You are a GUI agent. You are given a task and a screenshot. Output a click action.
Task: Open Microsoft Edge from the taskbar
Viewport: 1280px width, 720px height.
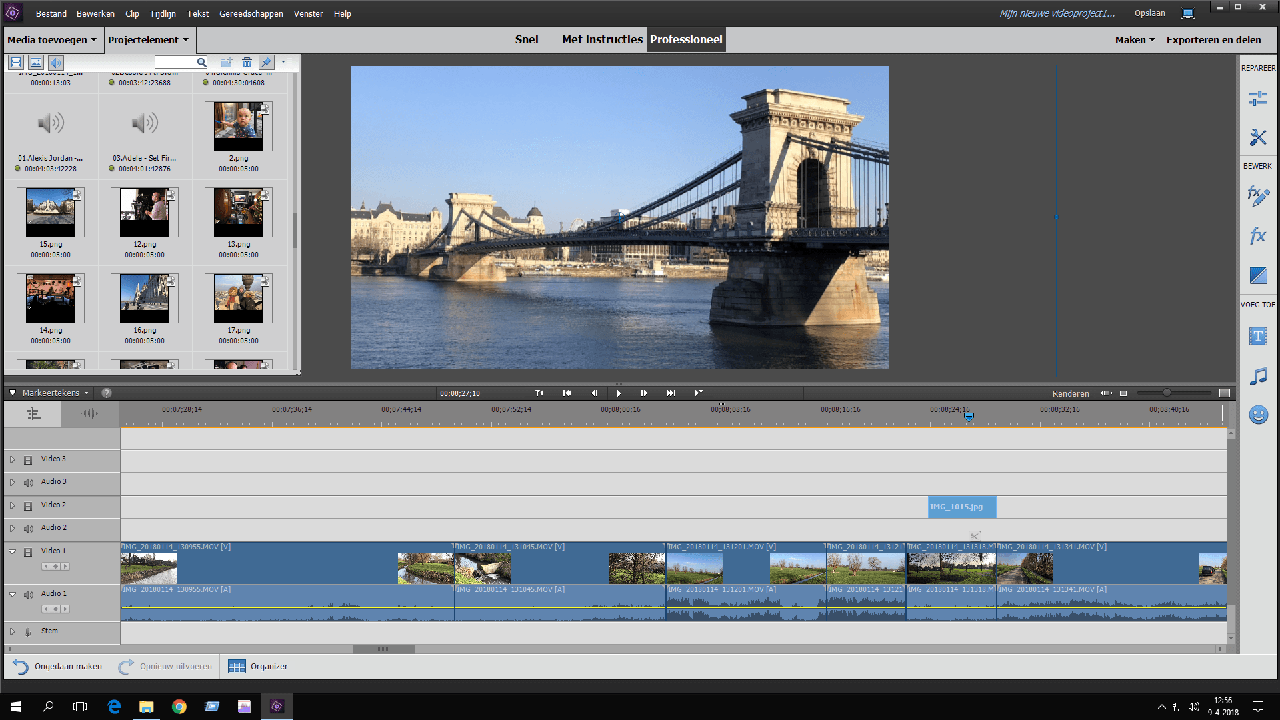point(114,706)
